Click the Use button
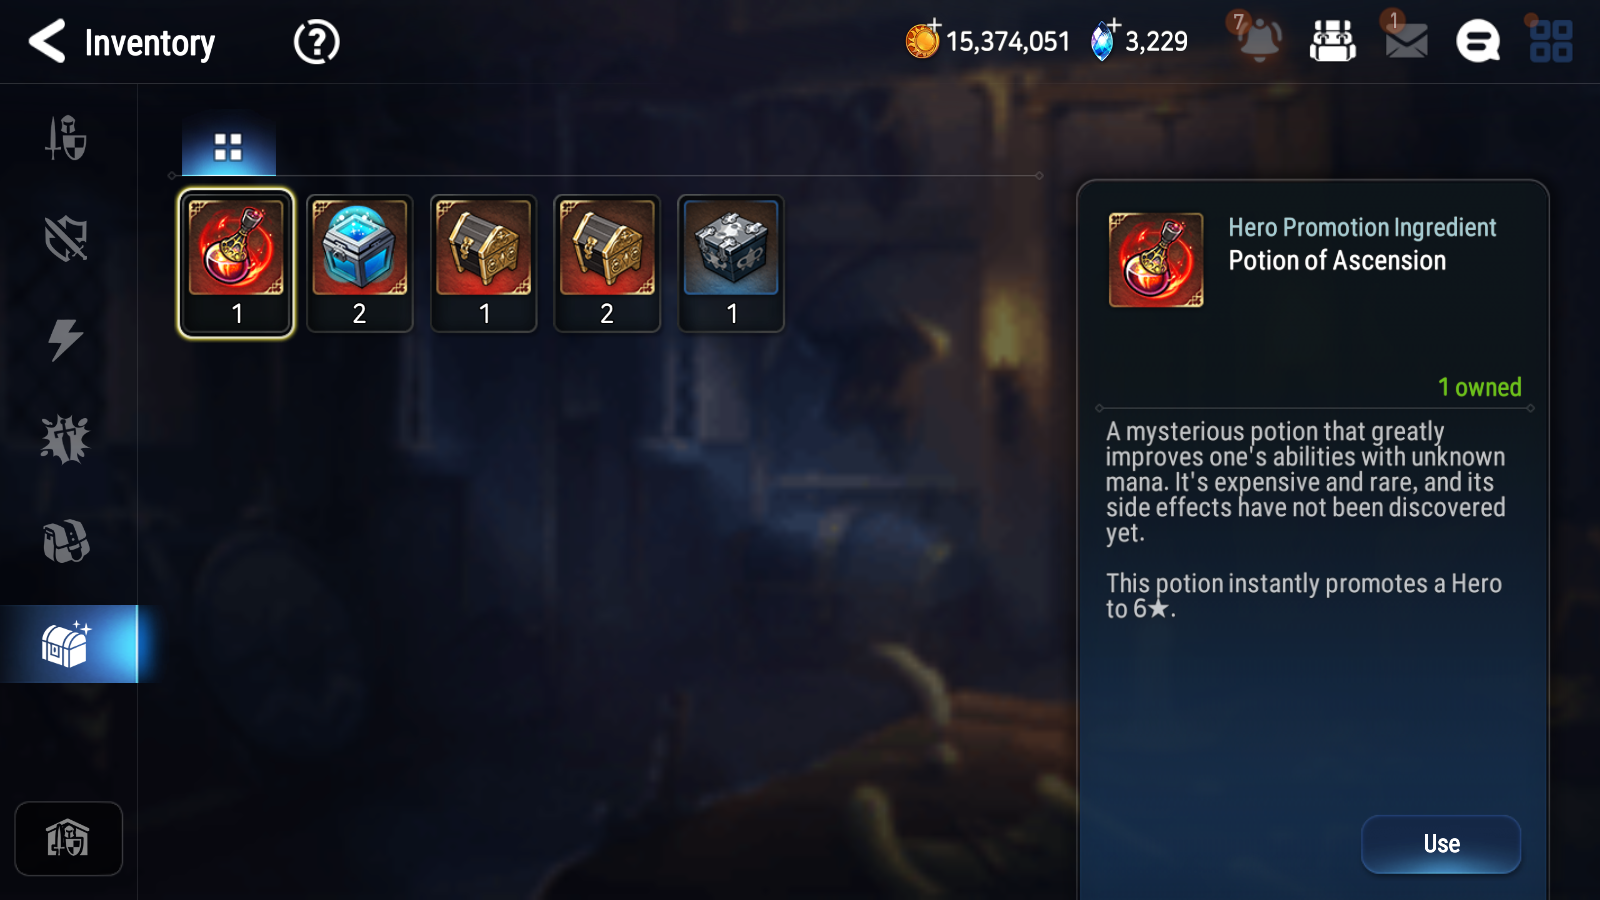 point(1441,844)
